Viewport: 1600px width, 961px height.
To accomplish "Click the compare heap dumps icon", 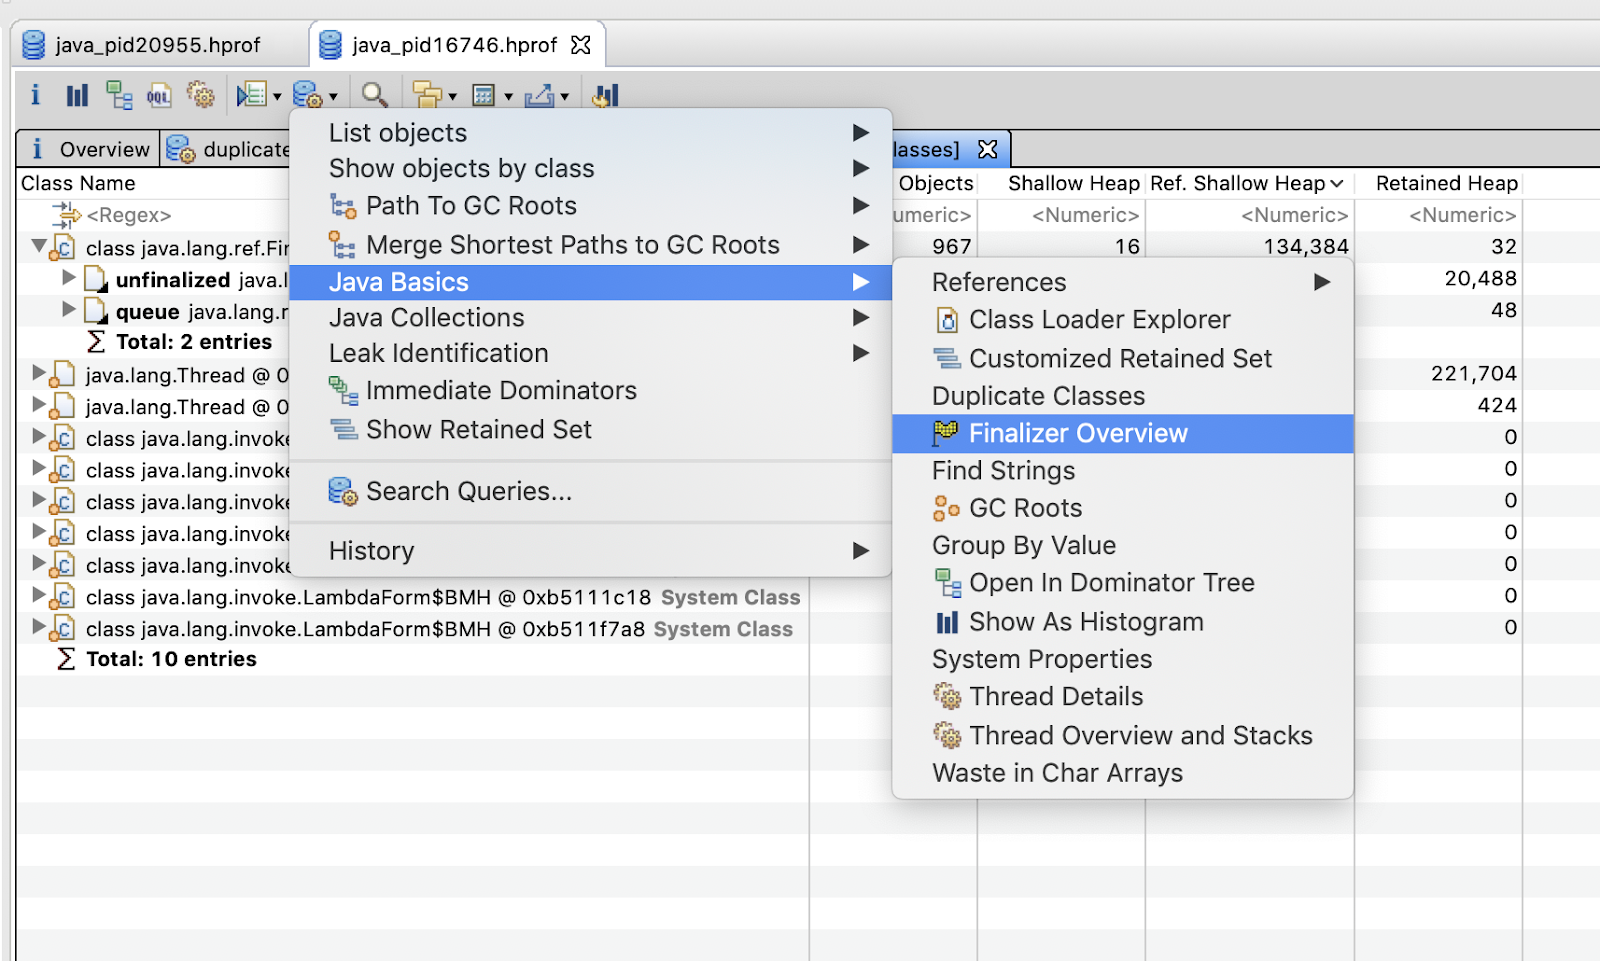I will pos(604,94).
